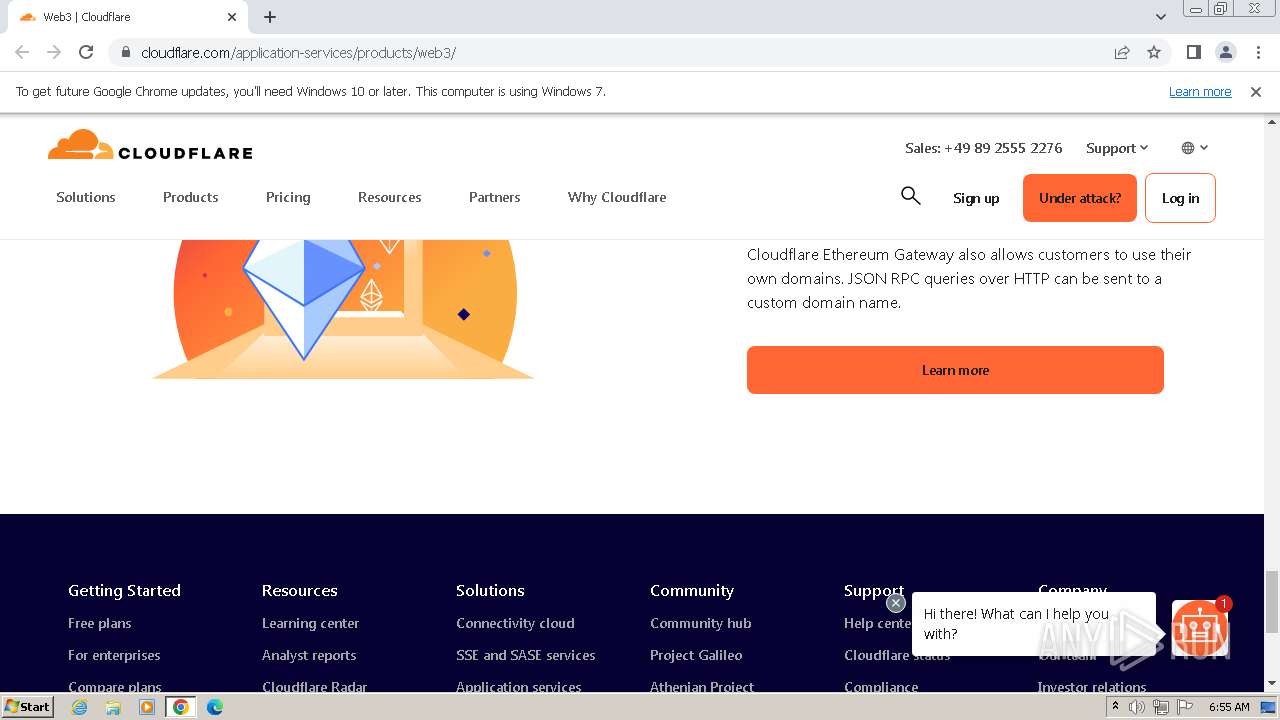Click Learn more in update bar
Viewport: 1280px width, 720px height.
1200,91
